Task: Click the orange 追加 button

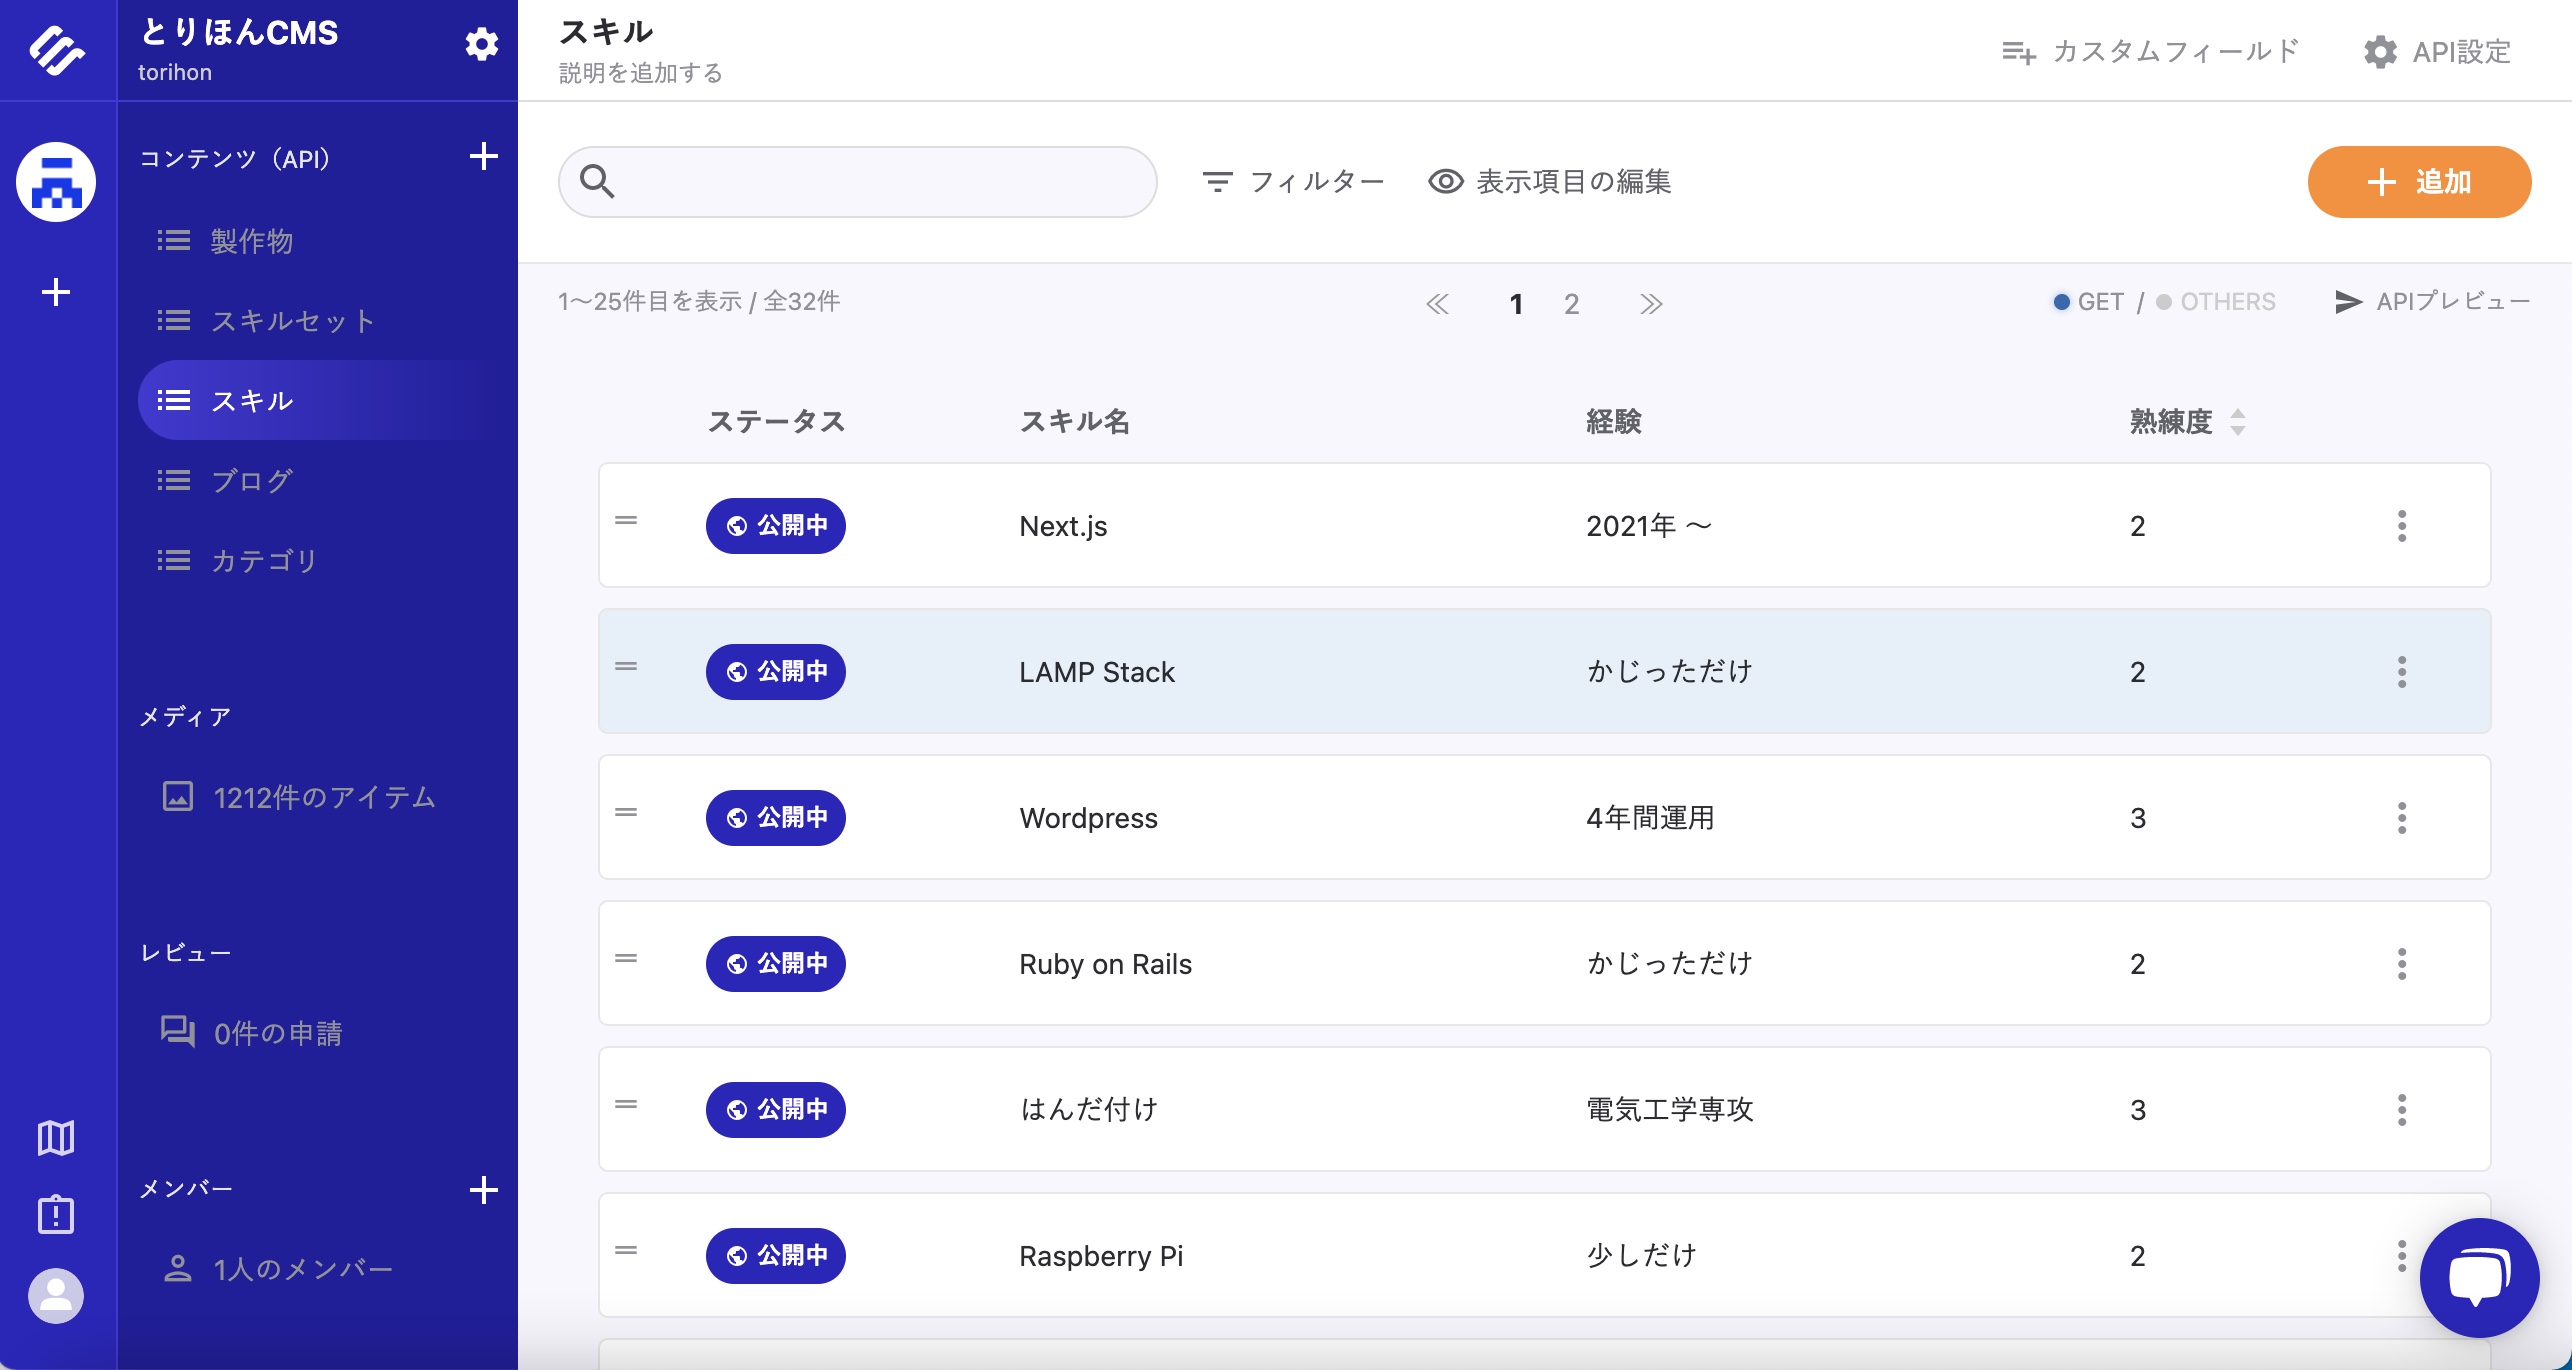Action: (2418, 182)
